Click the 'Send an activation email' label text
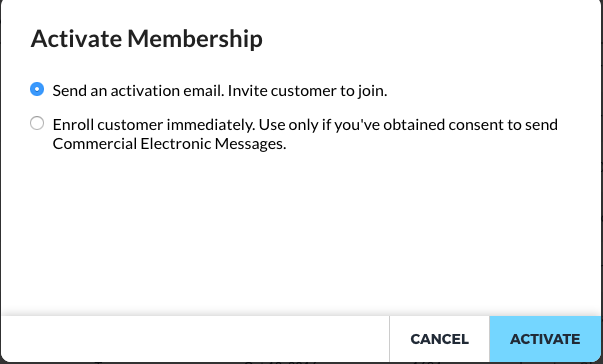Viewport: 603px width, 364px height. tap(138, 91)
